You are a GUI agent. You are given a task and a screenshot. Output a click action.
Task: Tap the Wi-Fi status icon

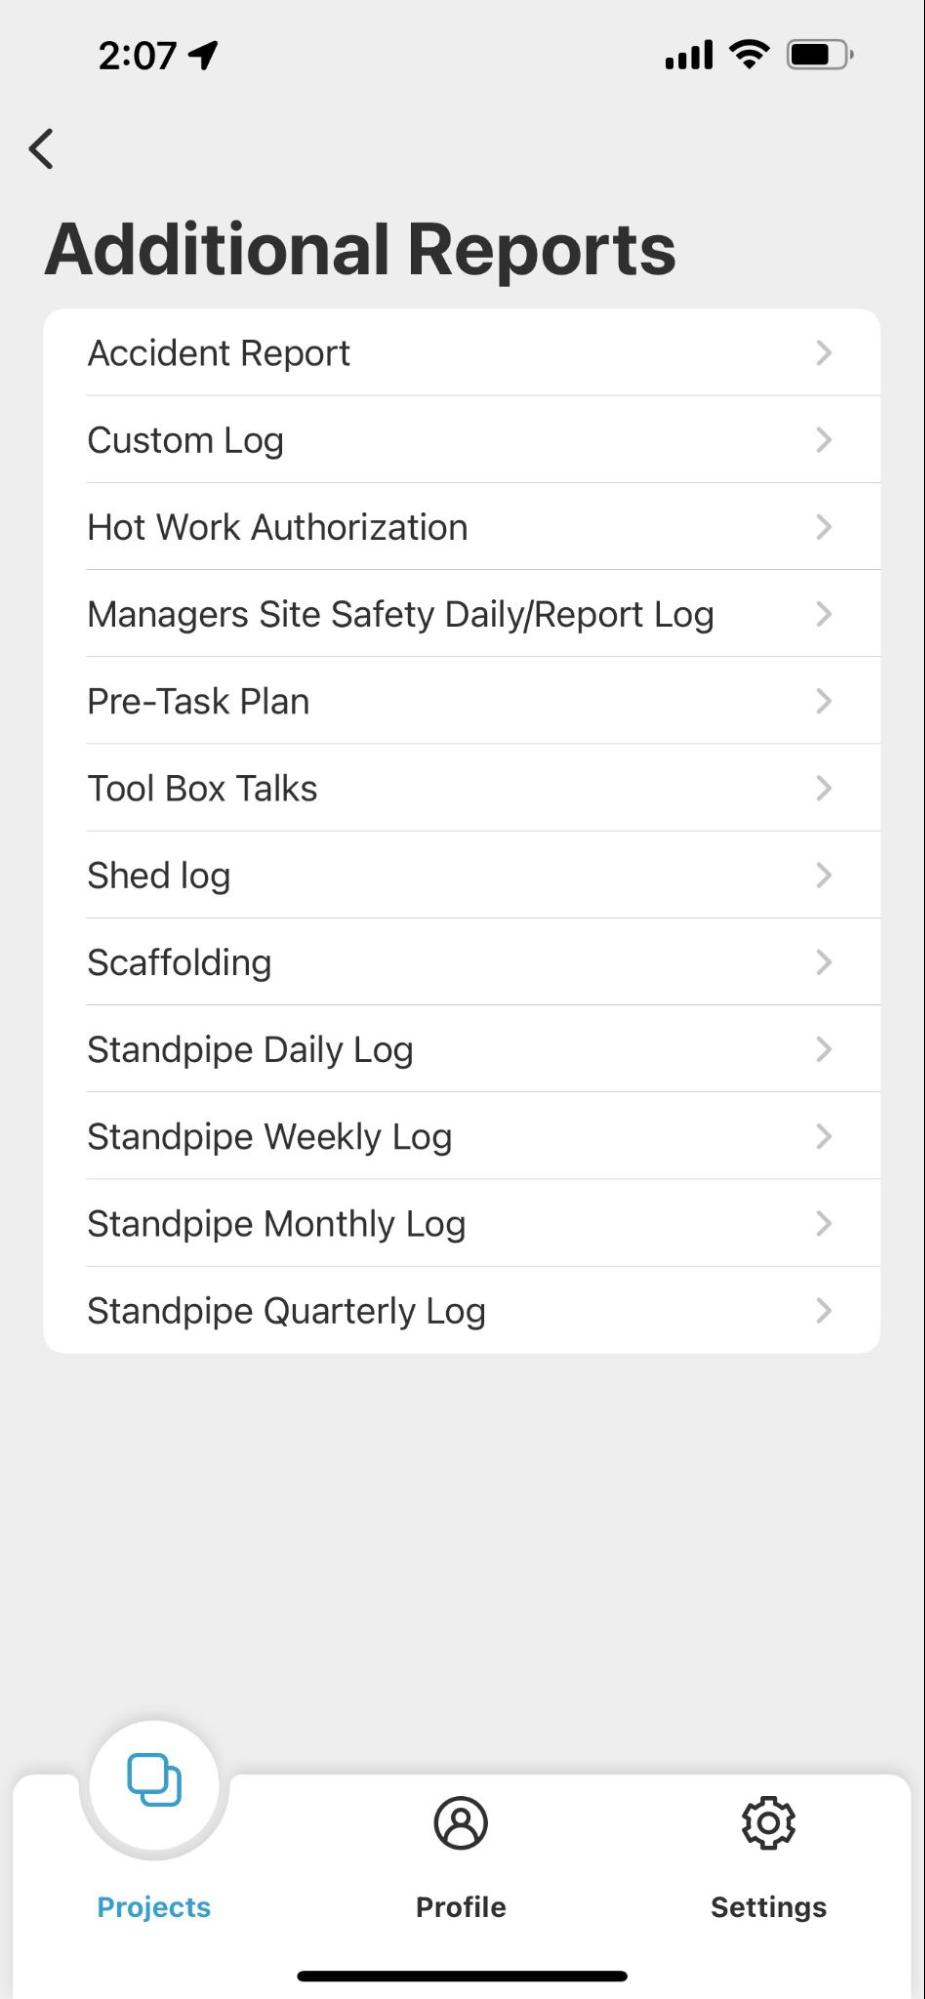[x=749, y=54]
